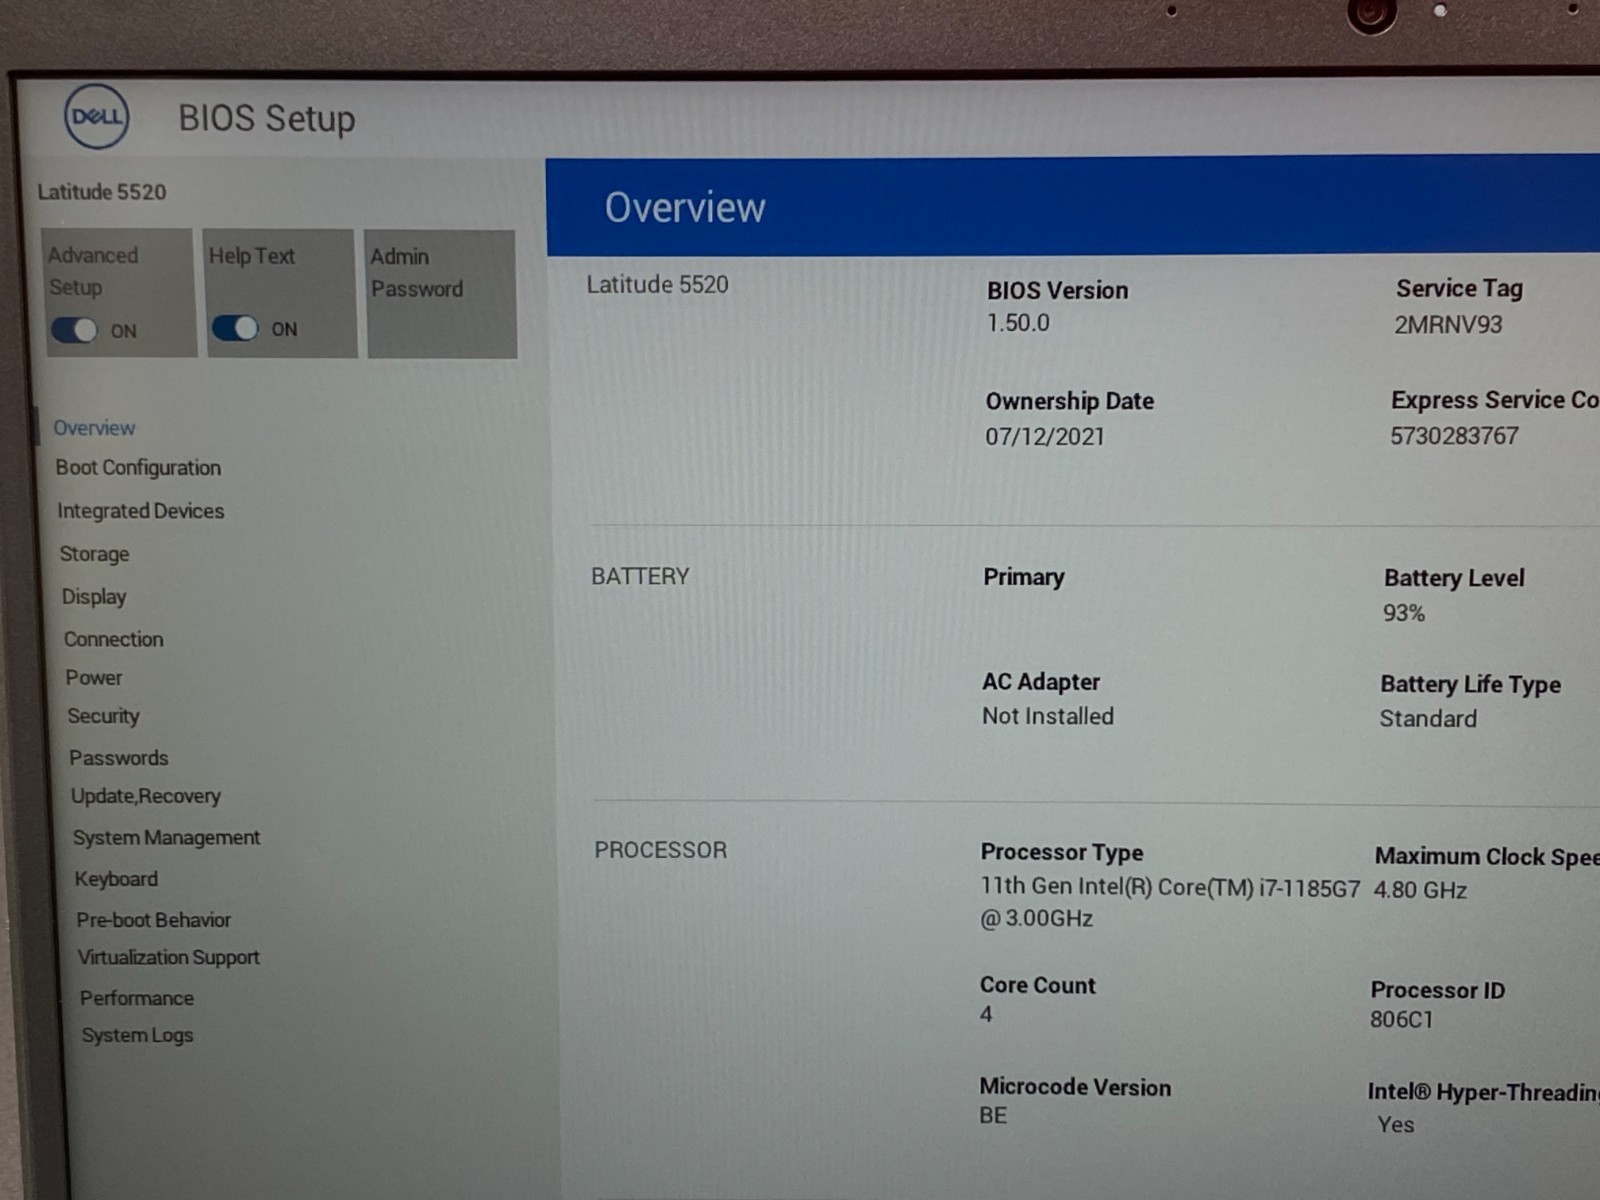Open Power settings
1600x1200 pixels.
(x=93, y=678)
